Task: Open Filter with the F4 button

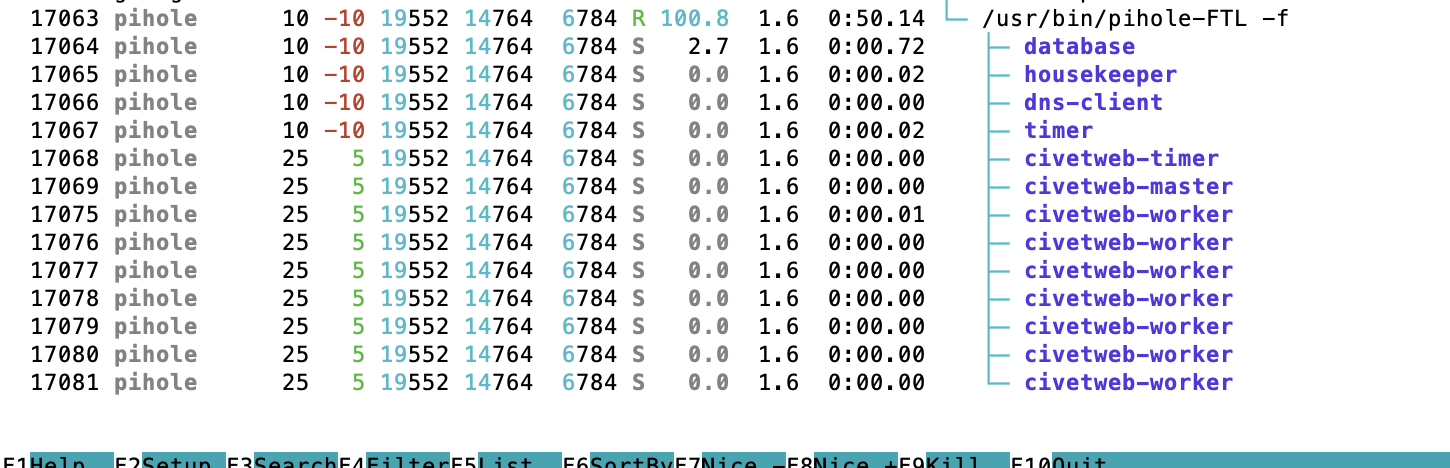Action: click(x=394, y=461)
